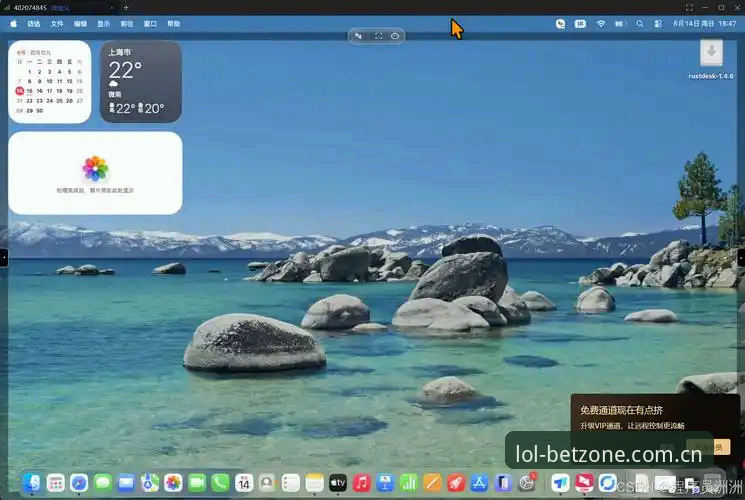The image size is (745, 500).
Task: Open System Settings with the red badge in the Dock
Action: [526, 483]
